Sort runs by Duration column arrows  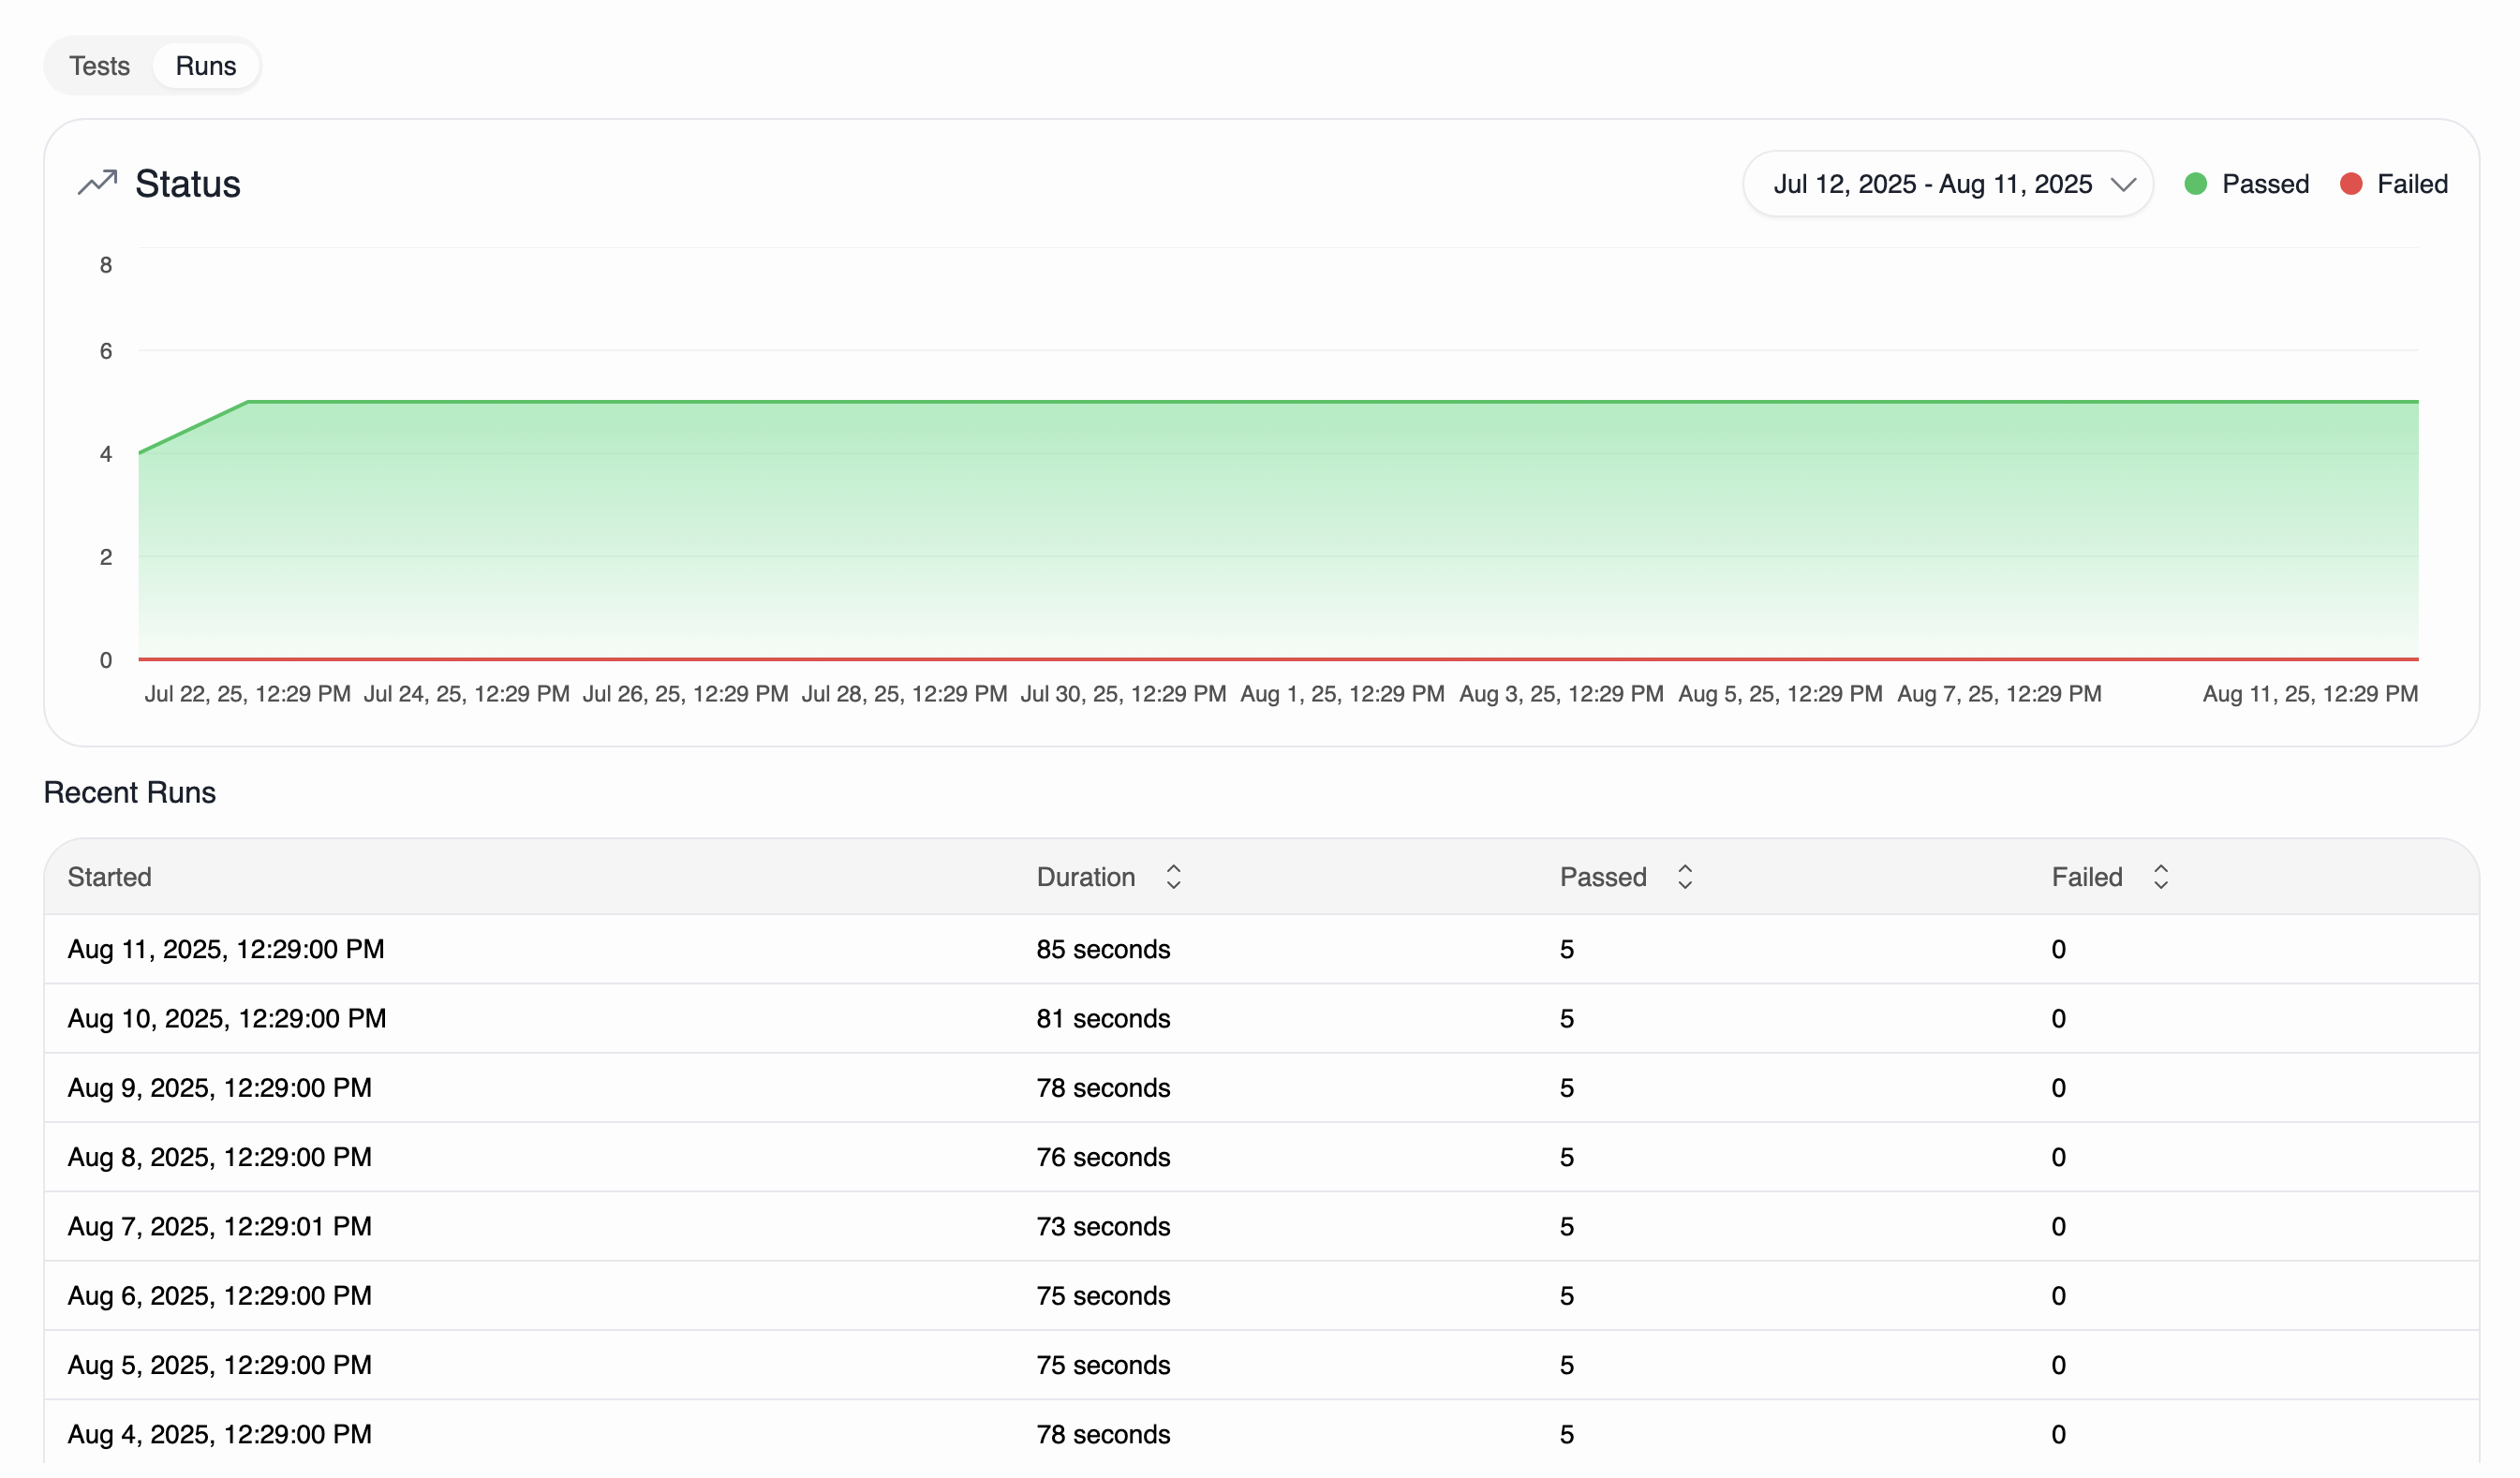[x=1173, y=877]
